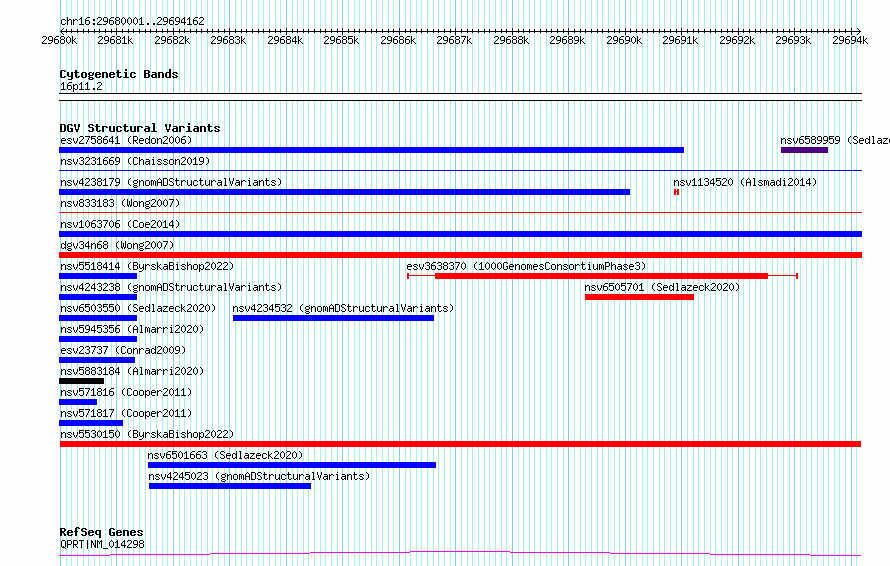The width and height of the screenshot is (890, 566).
Task: Select the nsv1063706 (Coe2014) blue bar
Action: tap(460, 234)
